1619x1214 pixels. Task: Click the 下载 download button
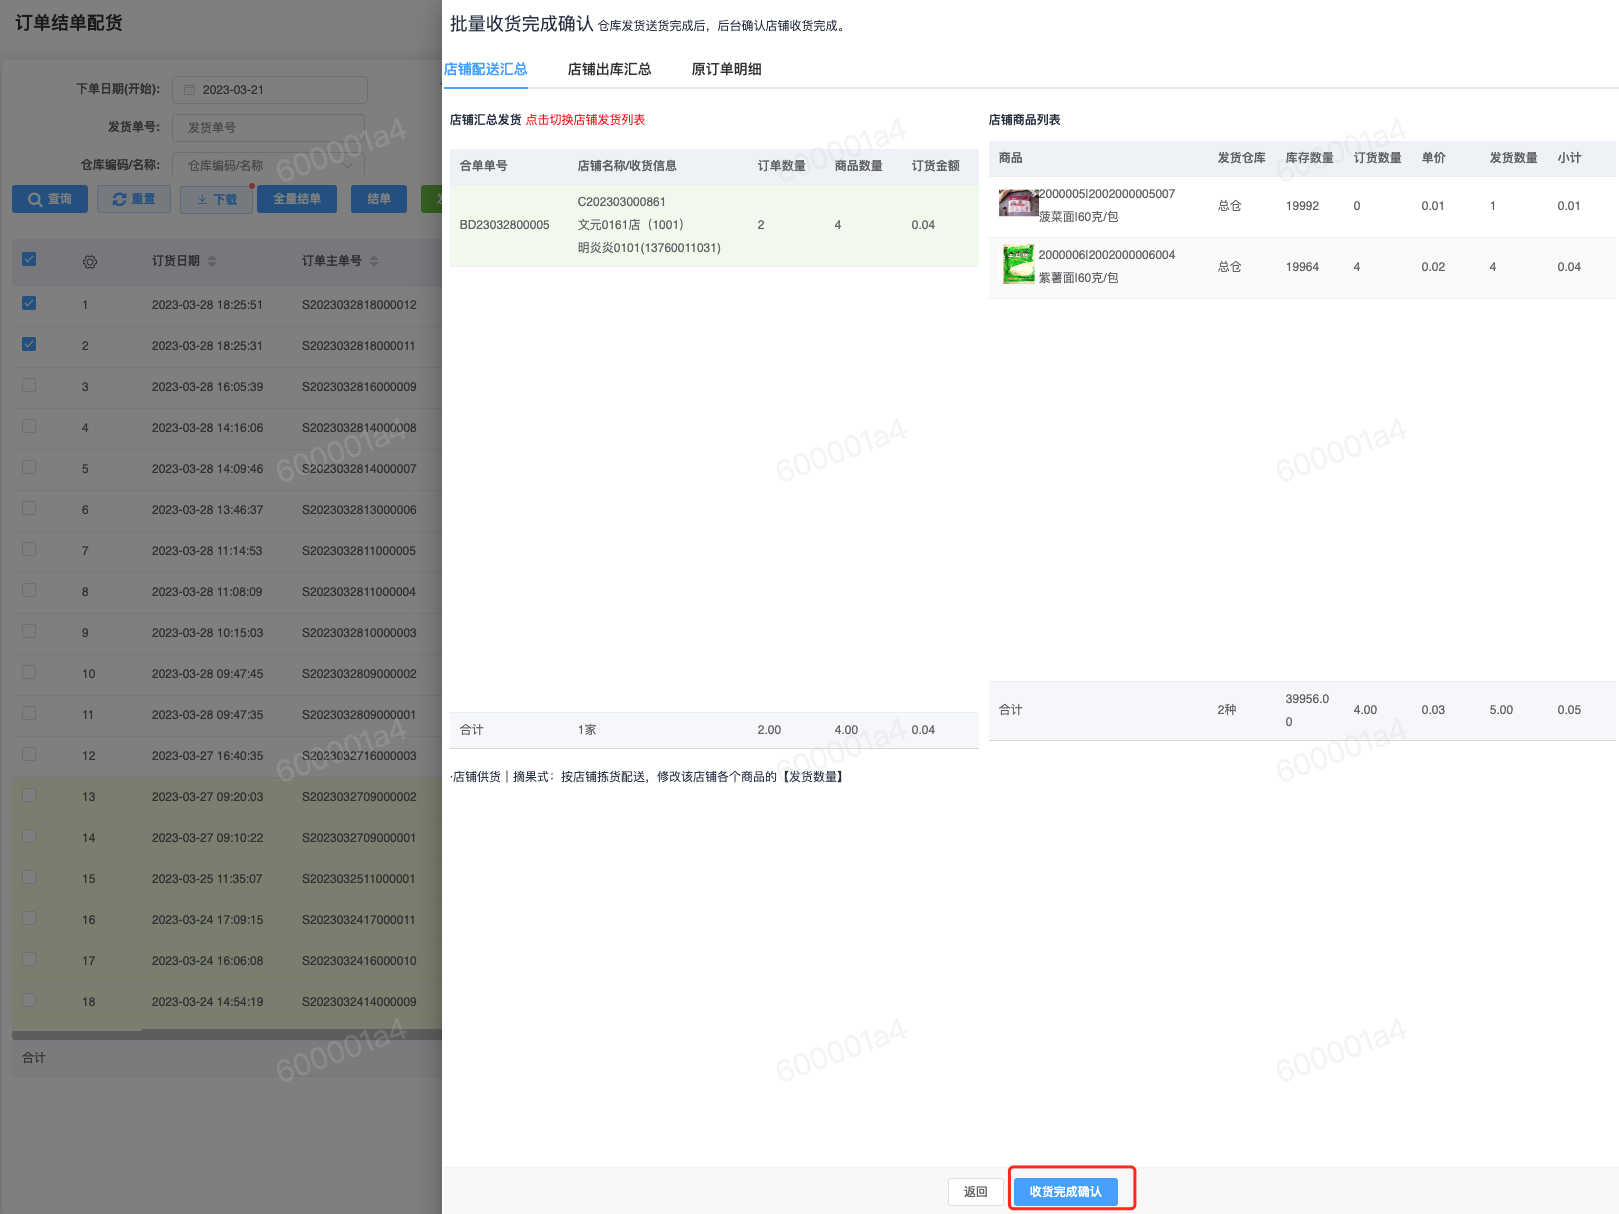[217, 199]
